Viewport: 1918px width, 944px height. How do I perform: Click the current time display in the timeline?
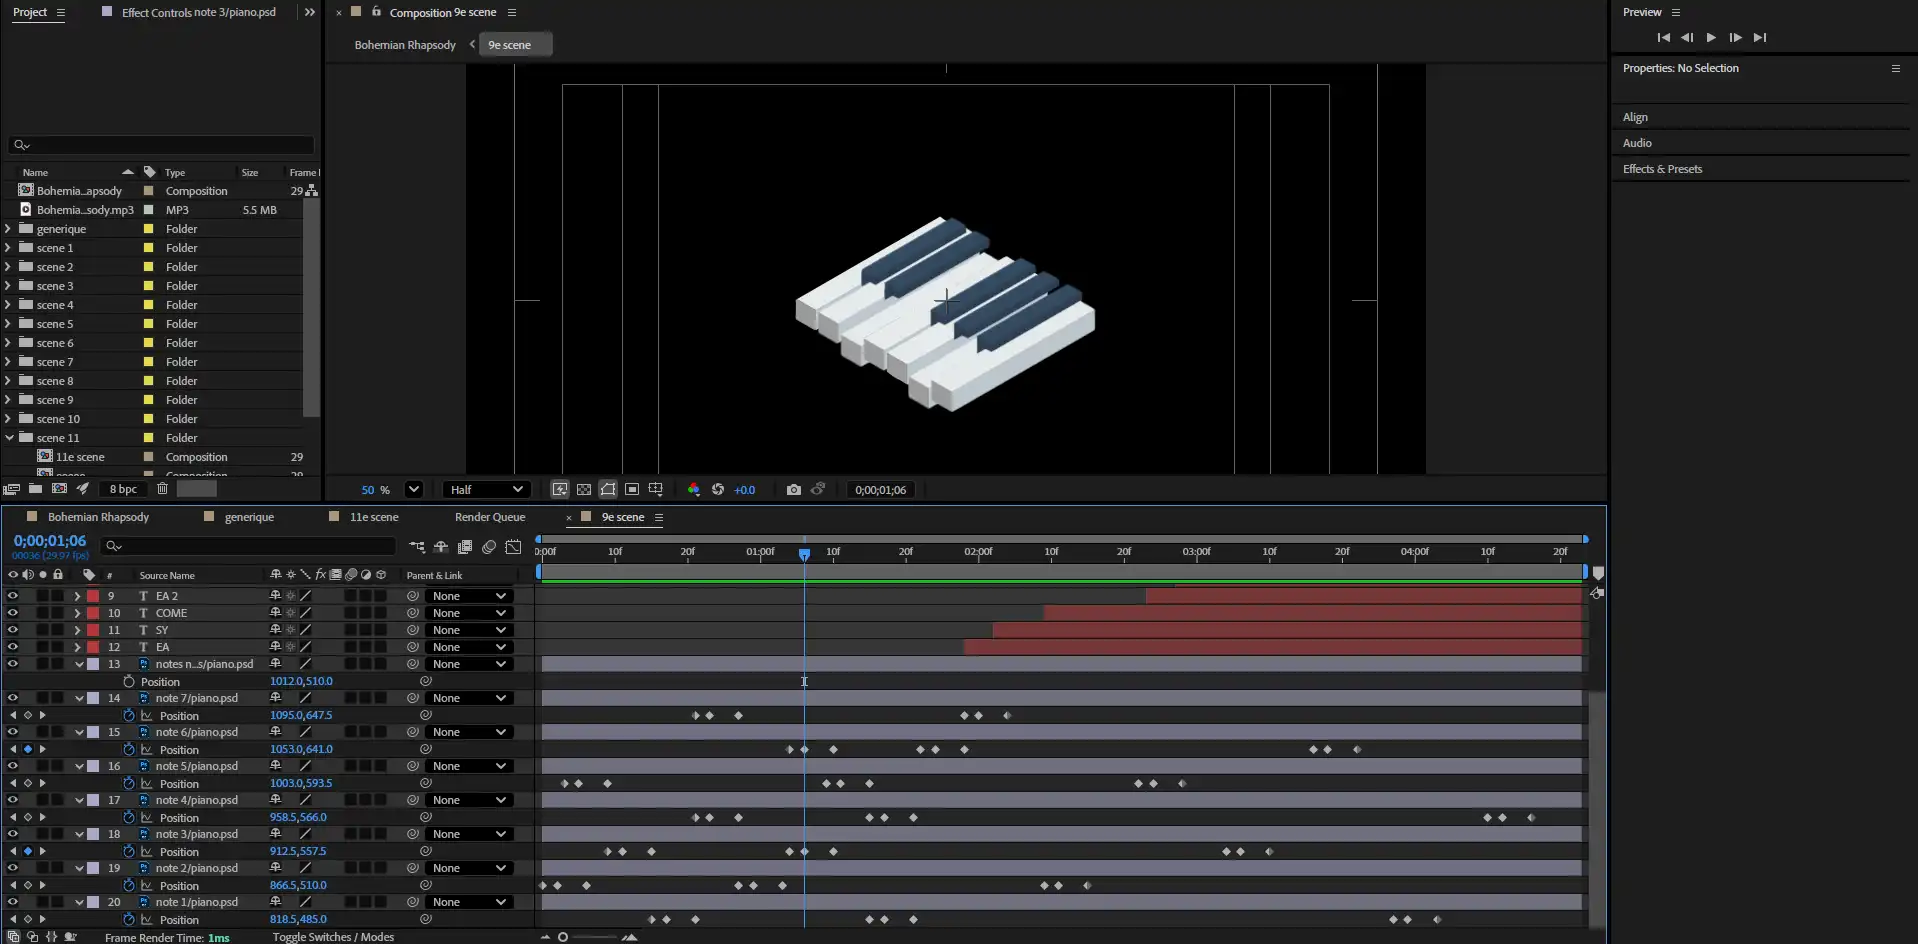(50, 540)
